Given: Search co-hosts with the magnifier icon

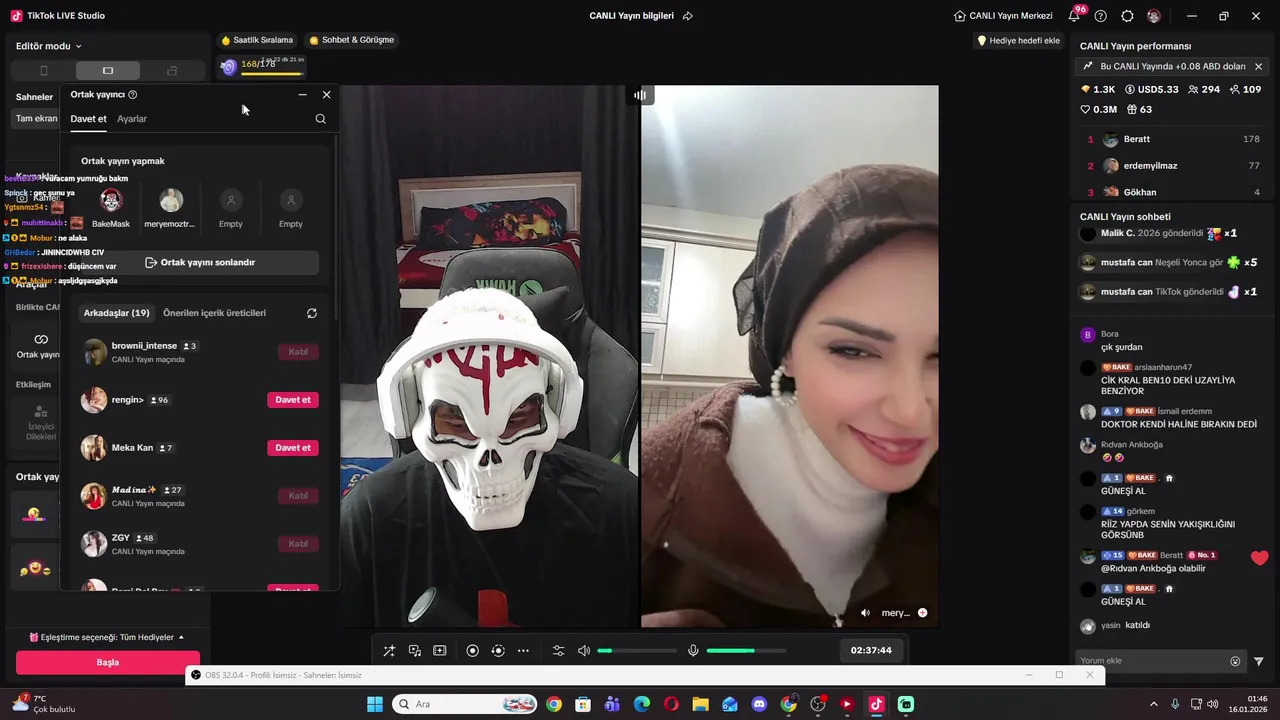Looking at the screenshot, I should point(320,118).
